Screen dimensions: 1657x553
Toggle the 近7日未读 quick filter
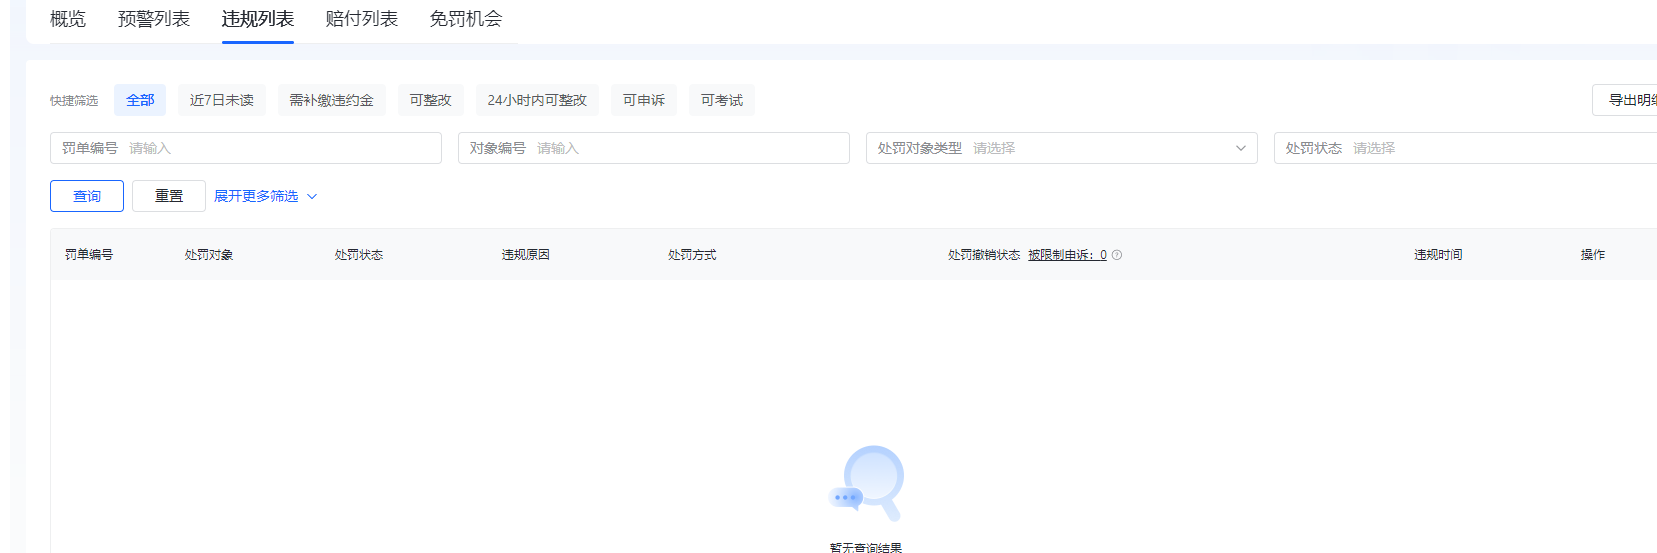[222, 100]
